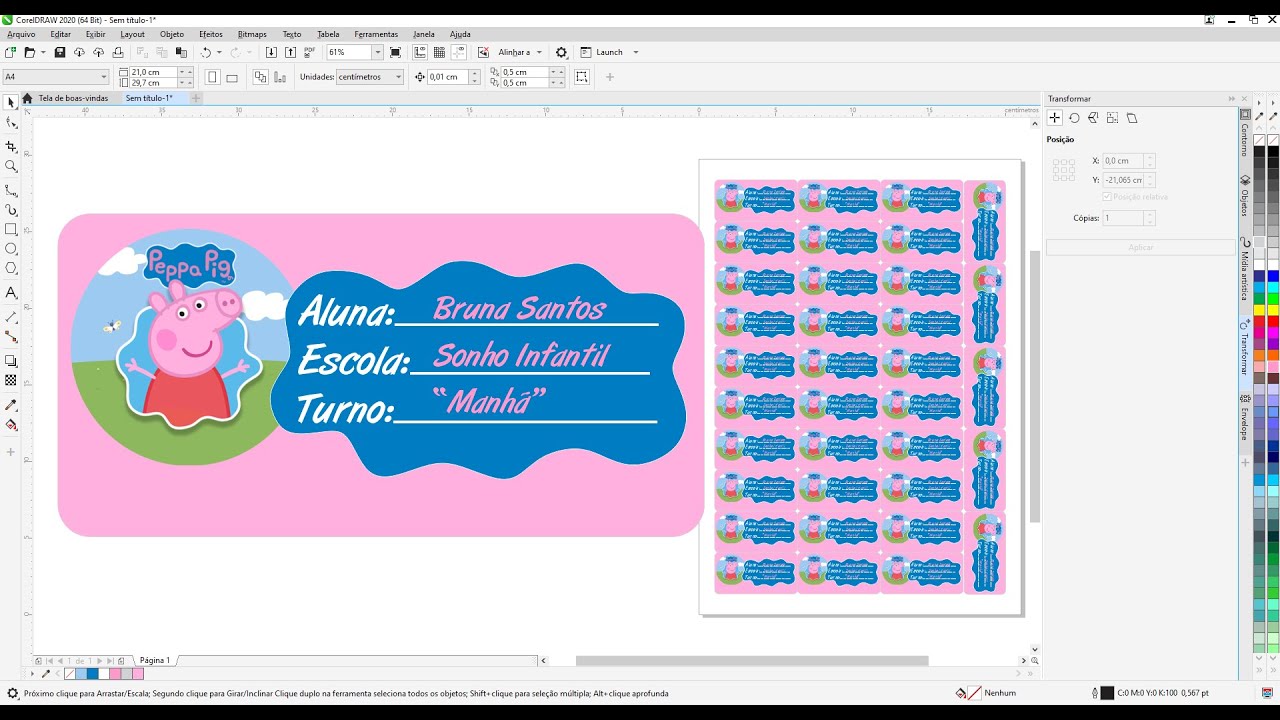Open the Ferramentas menu

pos(376,34)
